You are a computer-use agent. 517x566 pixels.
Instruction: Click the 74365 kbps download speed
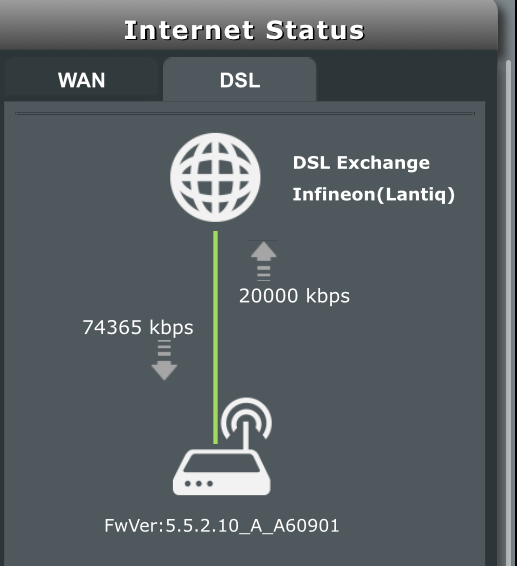coord(138,327)
